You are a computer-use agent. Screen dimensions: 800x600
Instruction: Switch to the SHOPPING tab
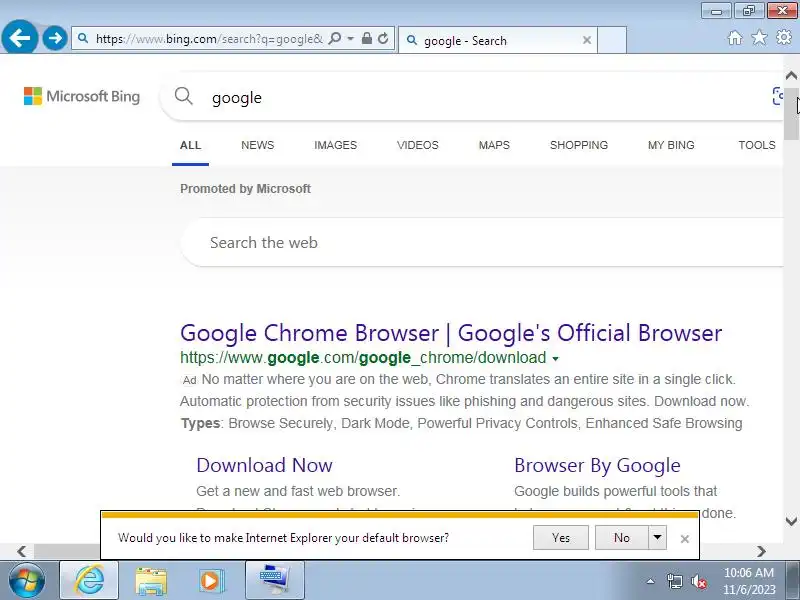tap(579, 145)
